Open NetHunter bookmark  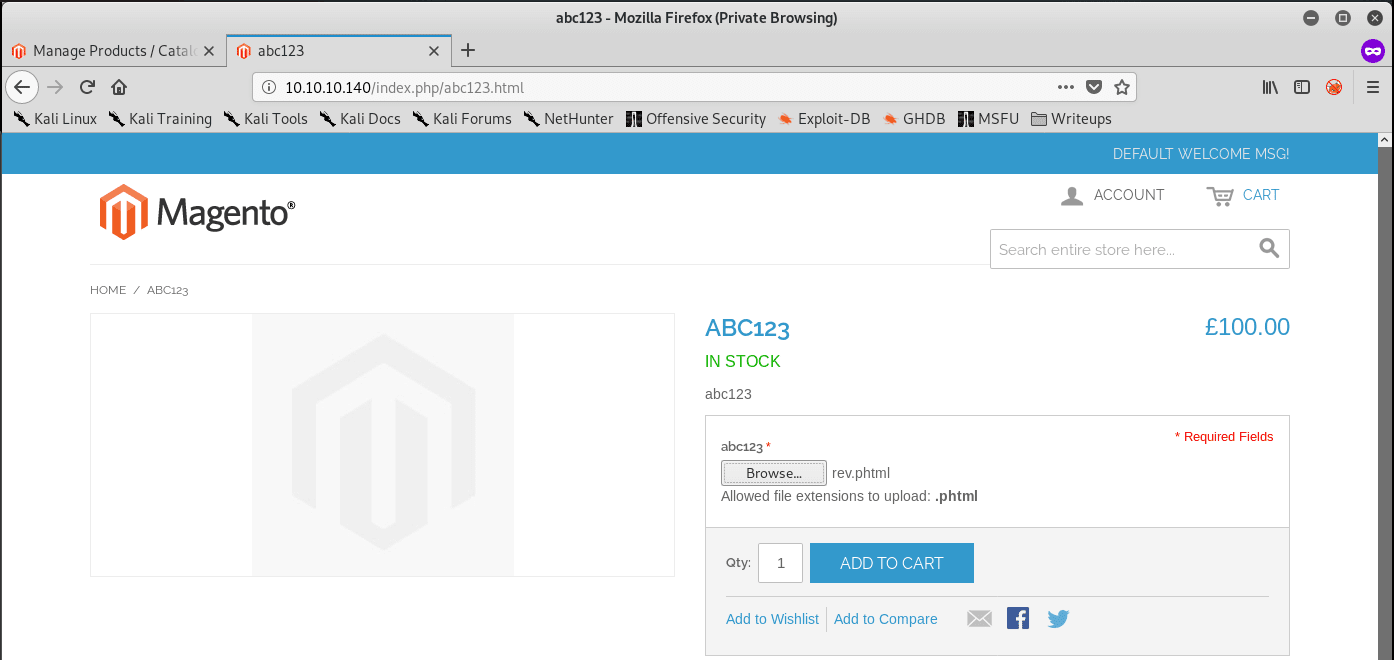[569, 118]
